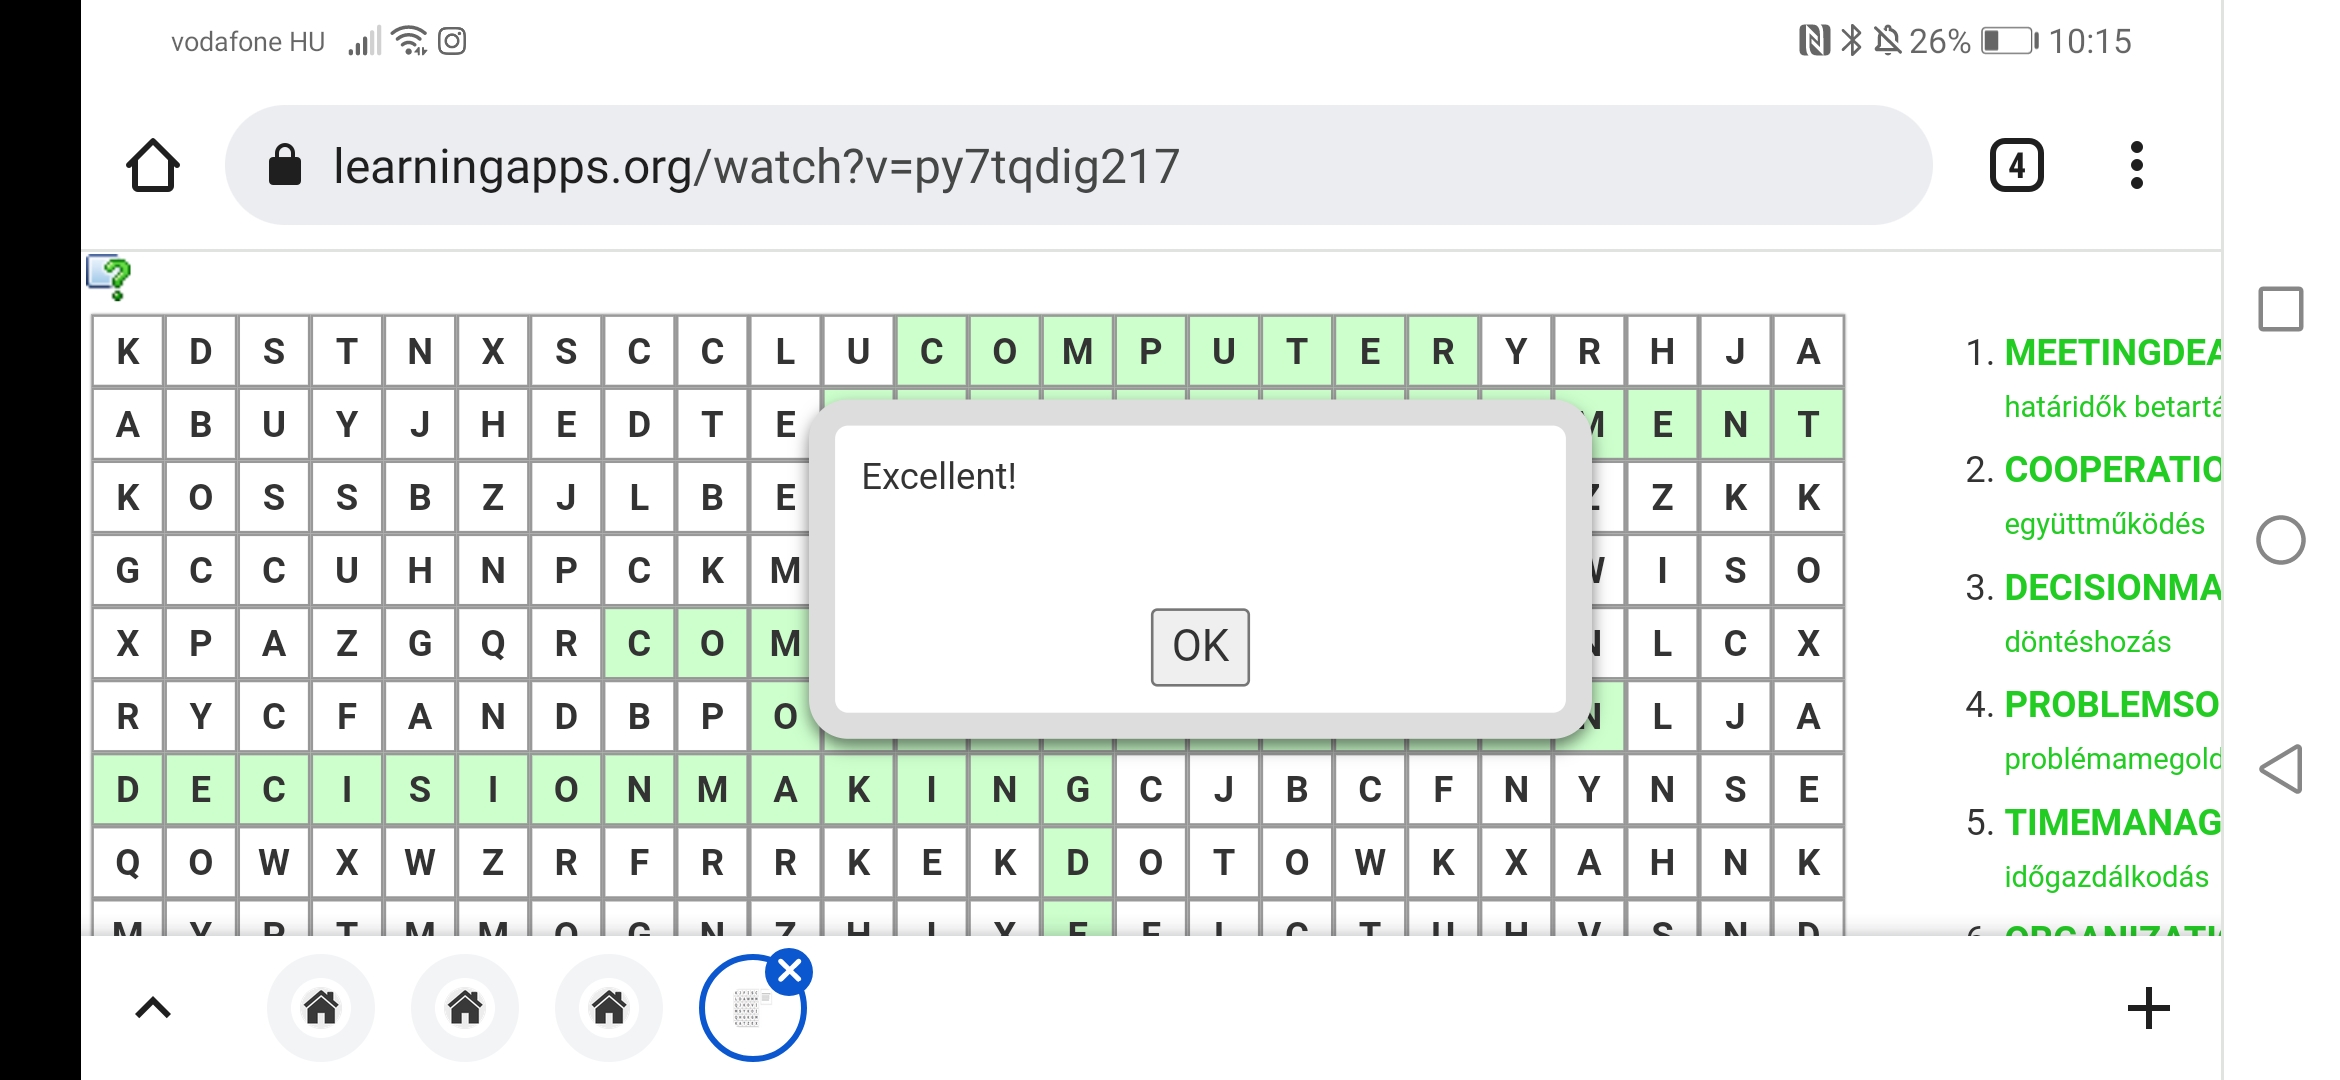Close the active tab with blue X
This screenshot has height=1080, width=2340.
pos(790,971)
